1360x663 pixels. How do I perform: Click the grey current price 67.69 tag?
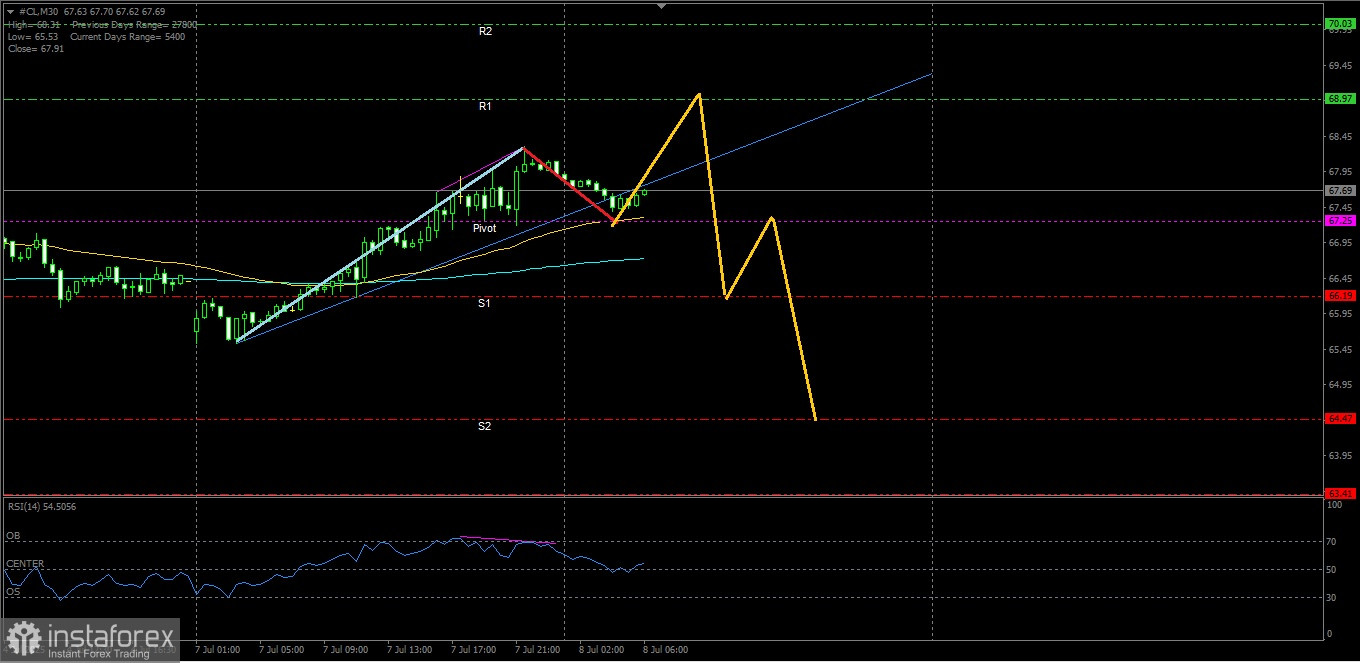tap(1339, 190)
